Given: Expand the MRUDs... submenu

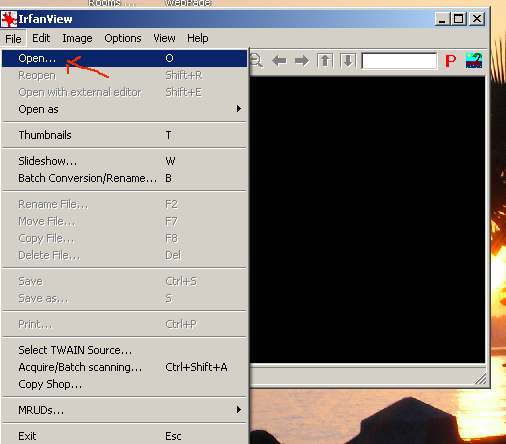Looking at the screenshot, I should [124, 410].
